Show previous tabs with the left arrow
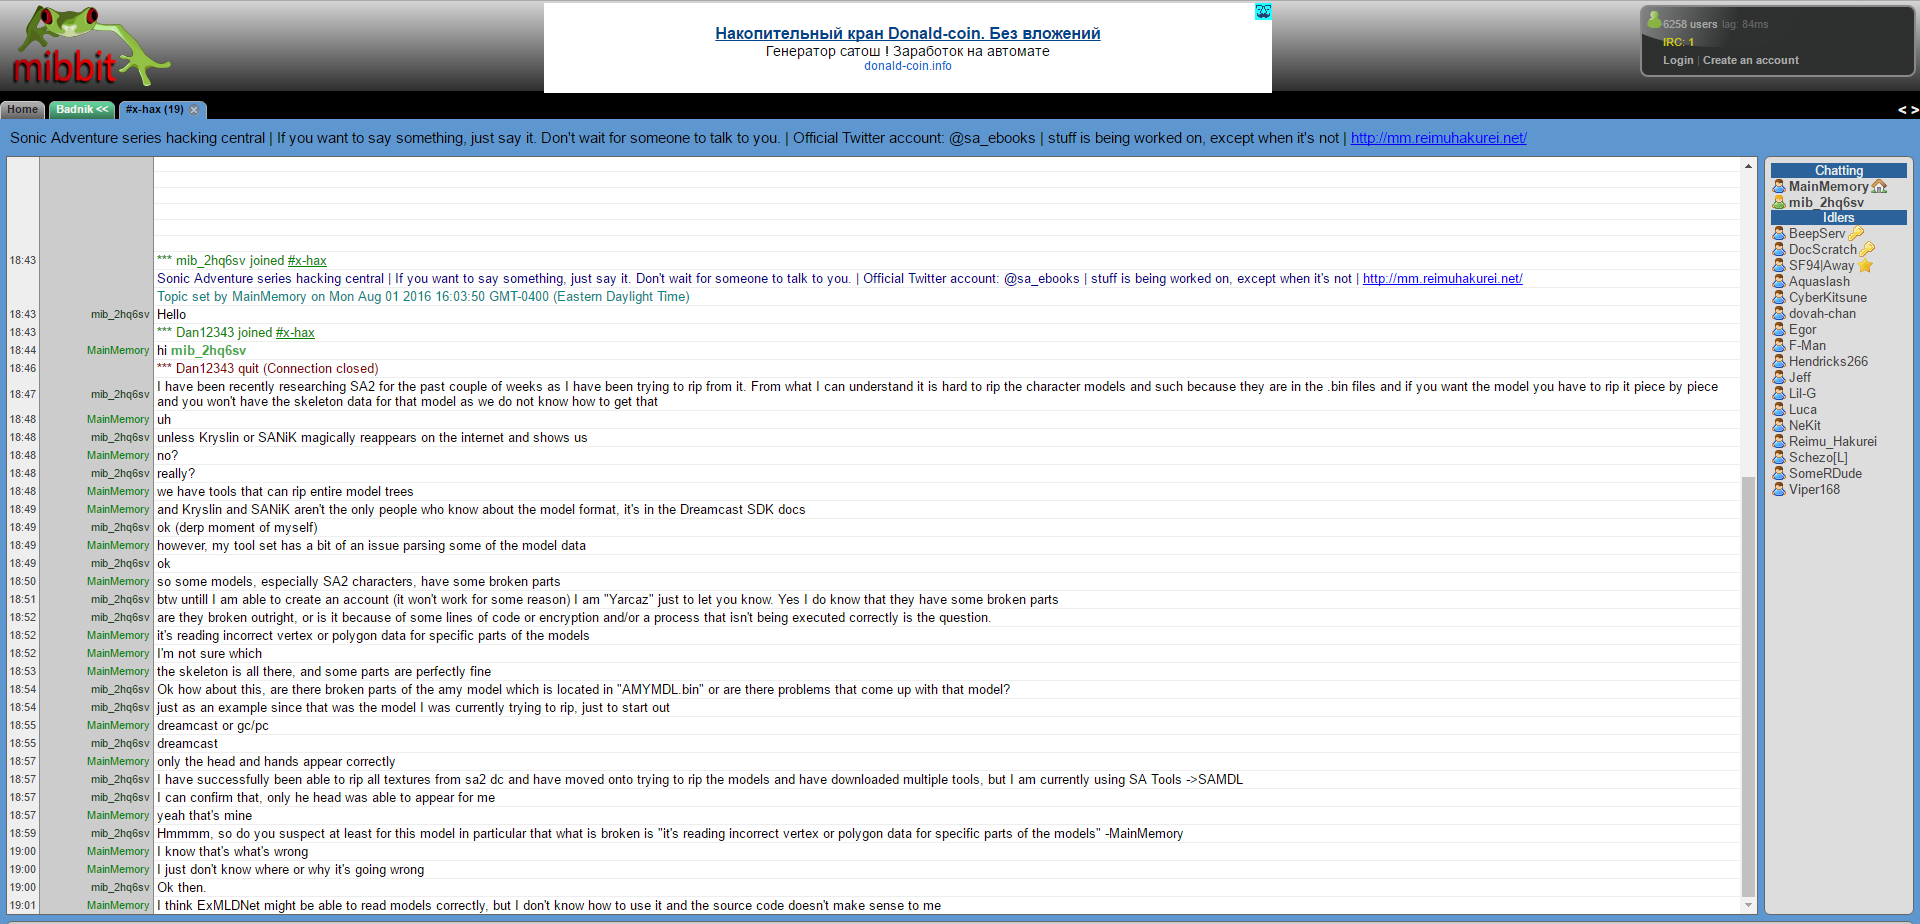The height and width of the screenshot is (924, 1920). pyautogui.click(x=1902, y=110)
